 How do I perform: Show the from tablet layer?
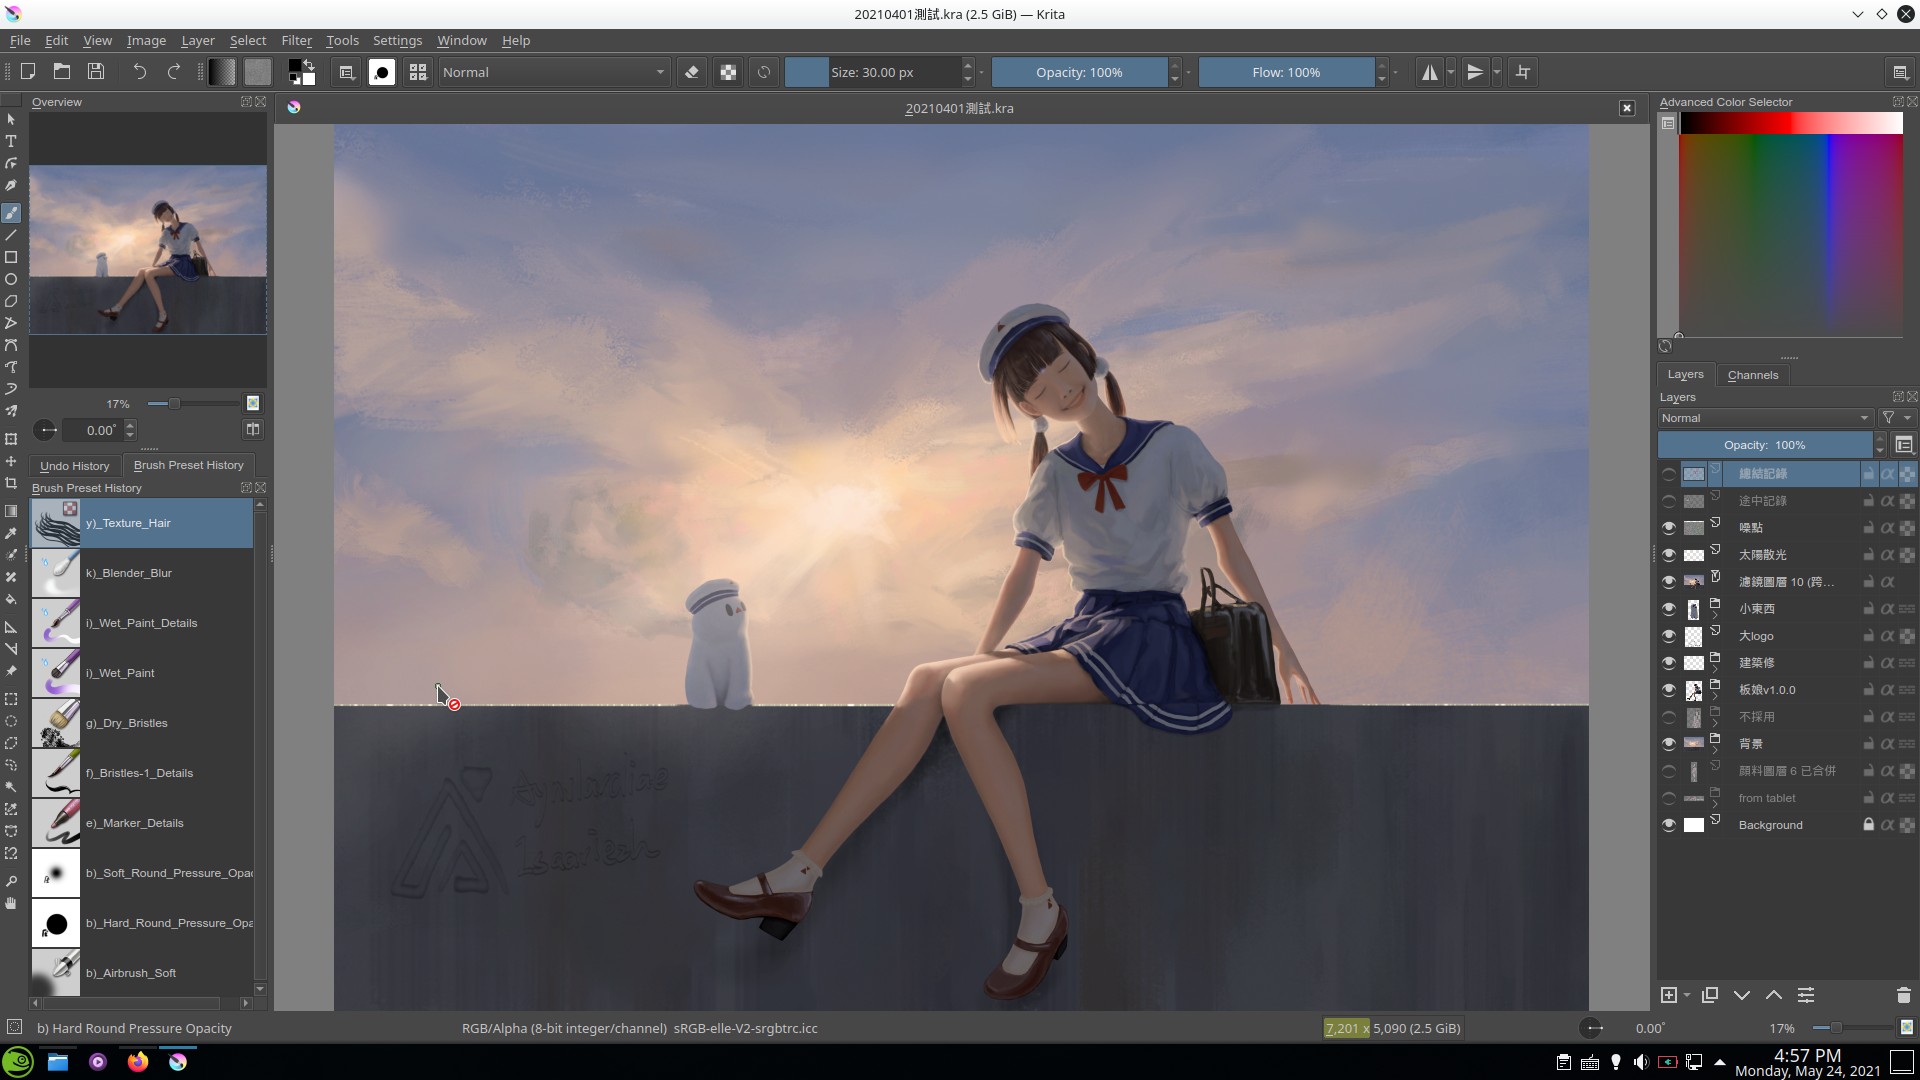[x=1668, y=798]
